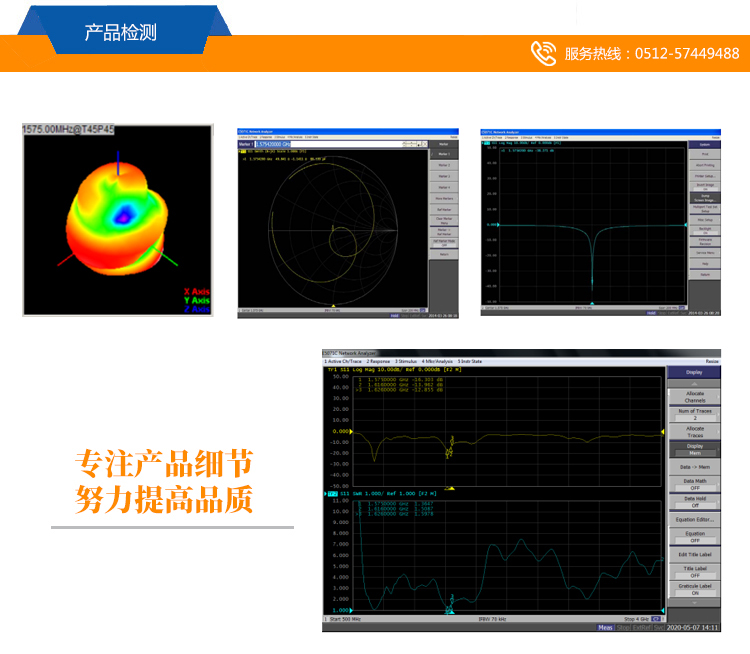Screen dimensions: 750x654
Task: Toggle the Equation OFF softkey
Action: (x=694, y=538)
